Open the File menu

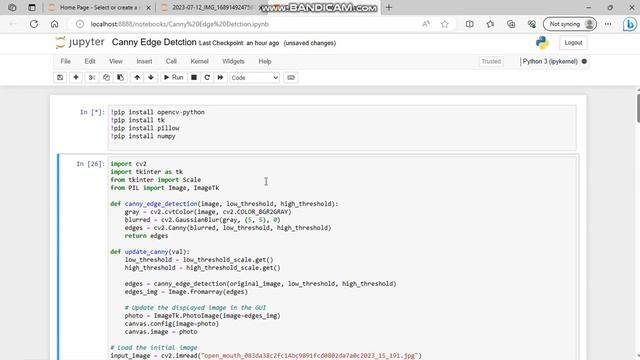pyautogui.click(x=66, y=61)
